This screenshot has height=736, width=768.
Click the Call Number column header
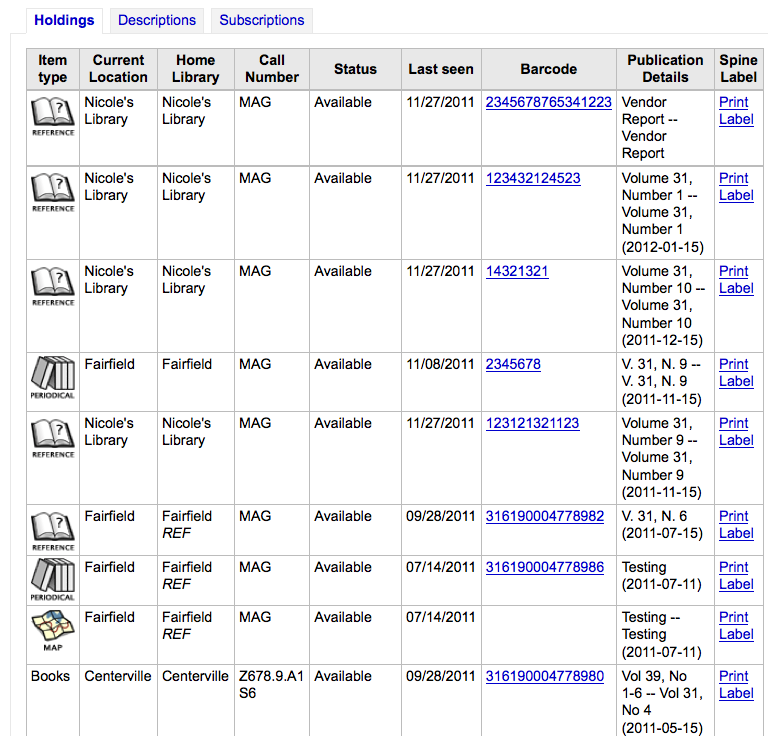[271, 69]
